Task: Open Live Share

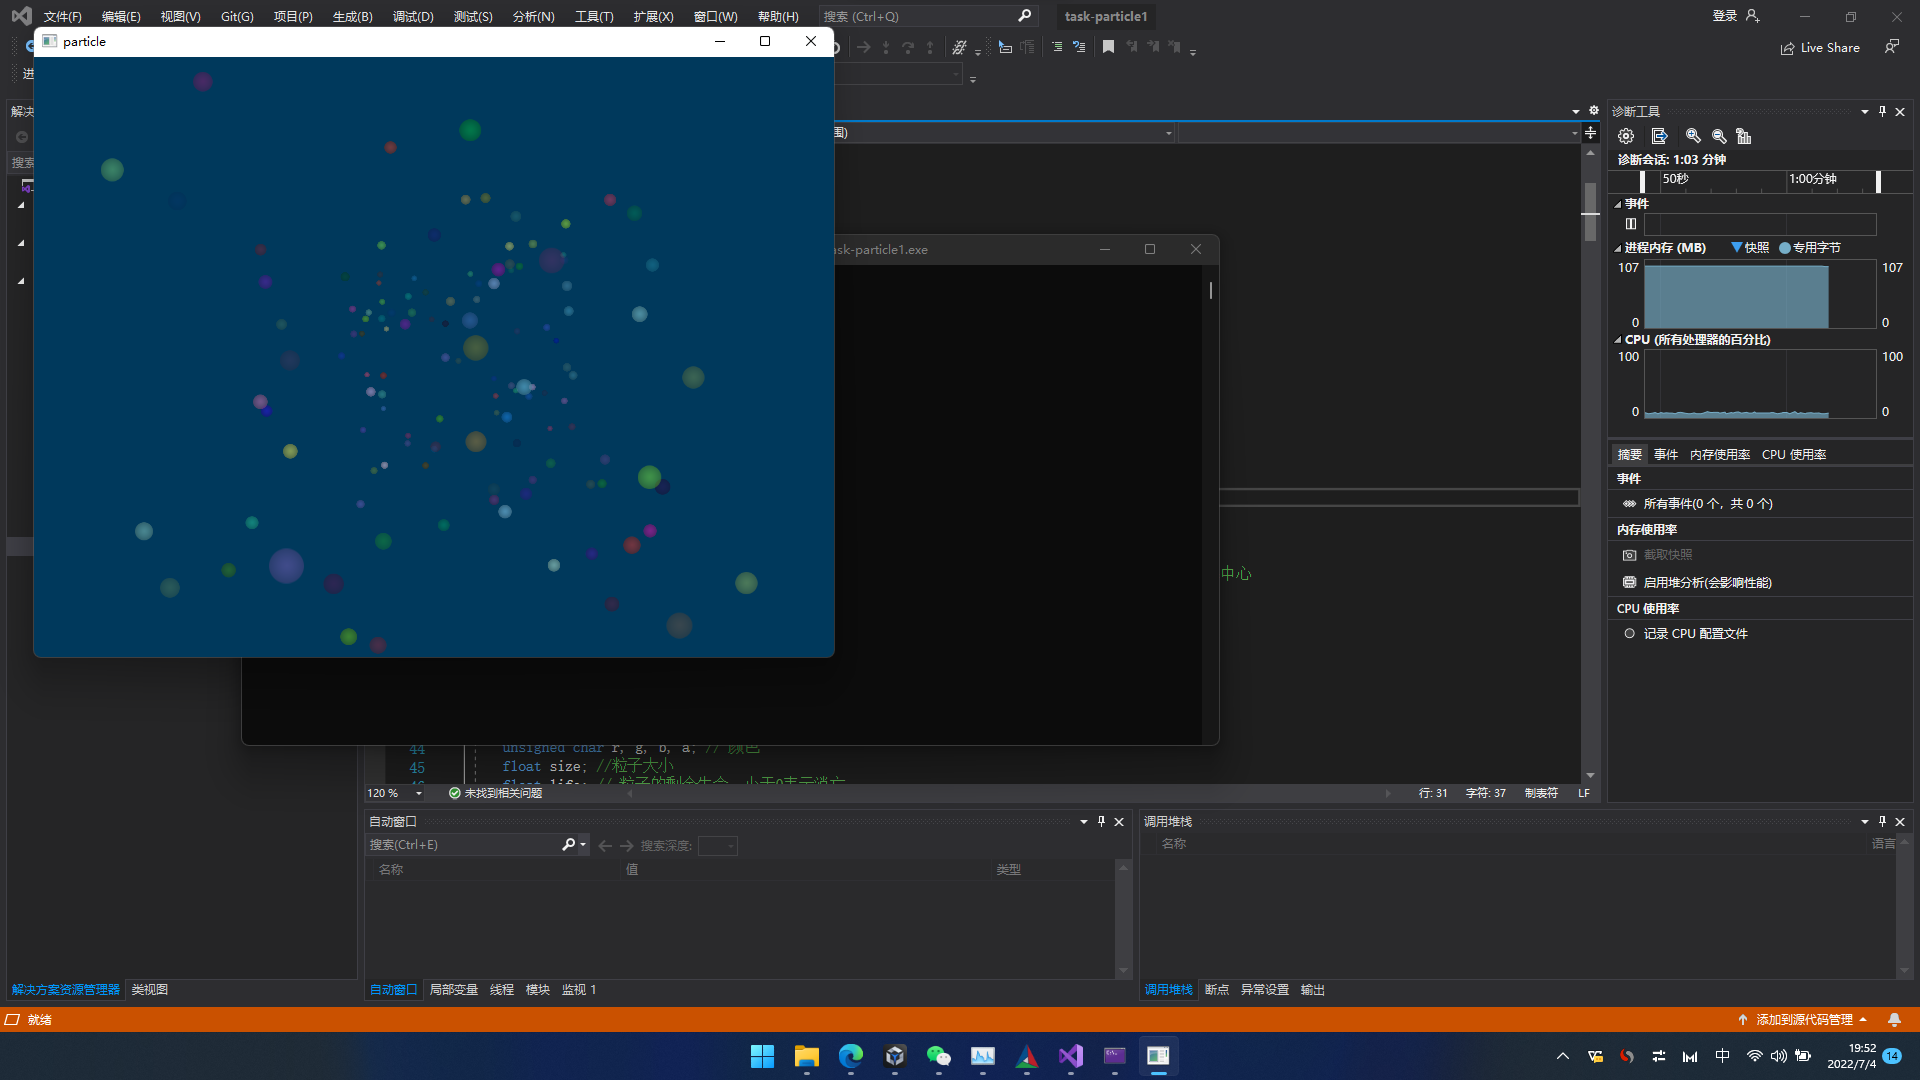Action: coord(1820,48)
